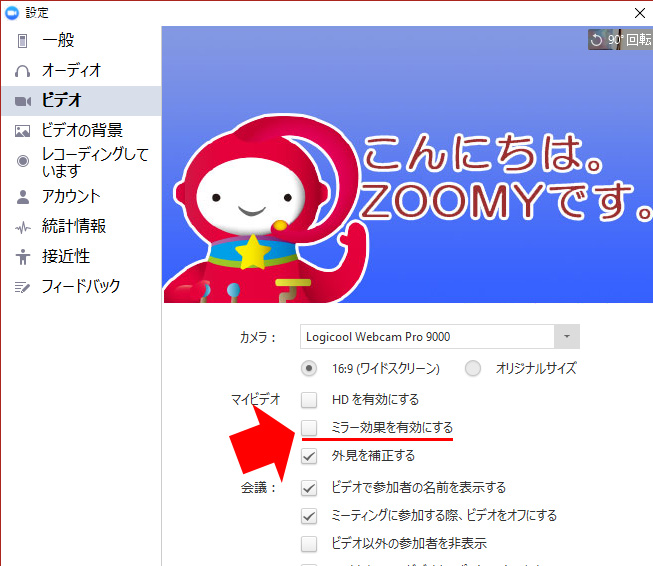
Task: Click the Account person icon
Action: coord(22,196)
